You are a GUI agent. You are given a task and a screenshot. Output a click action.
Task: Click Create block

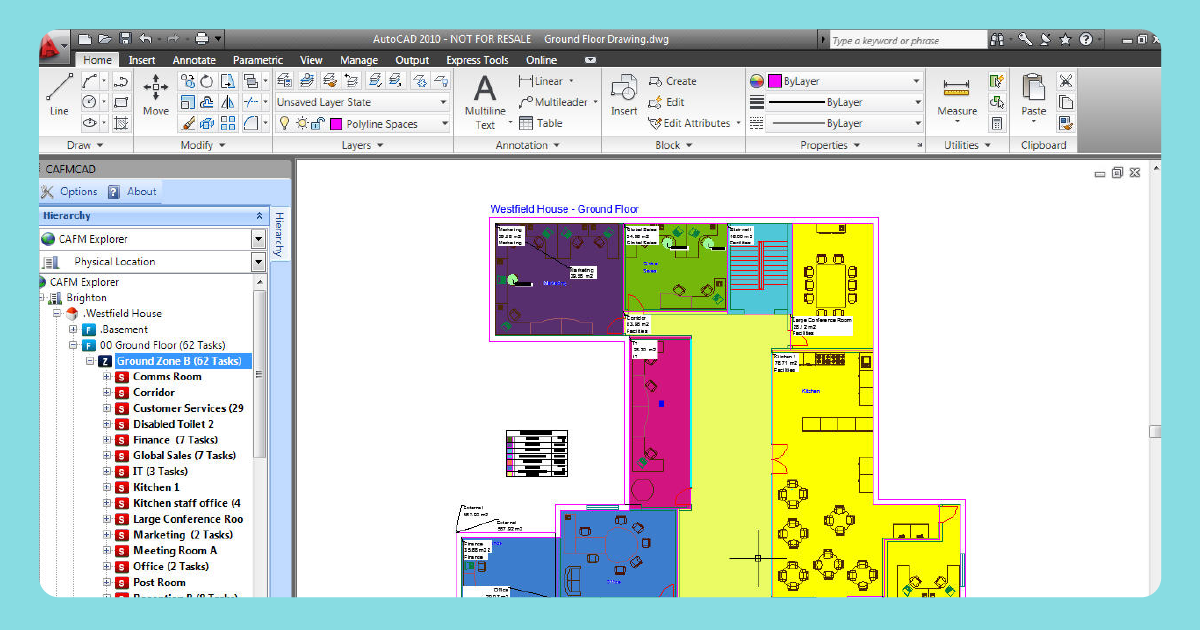[672, 81]
